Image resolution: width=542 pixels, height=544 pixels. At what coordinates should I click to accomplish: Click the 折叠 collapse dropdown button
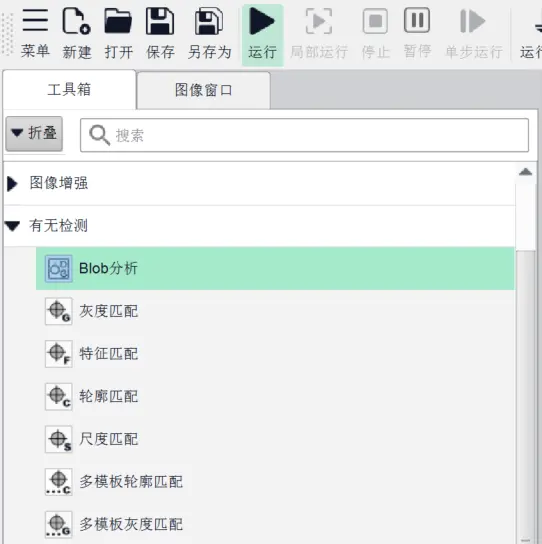click(34, 133)
